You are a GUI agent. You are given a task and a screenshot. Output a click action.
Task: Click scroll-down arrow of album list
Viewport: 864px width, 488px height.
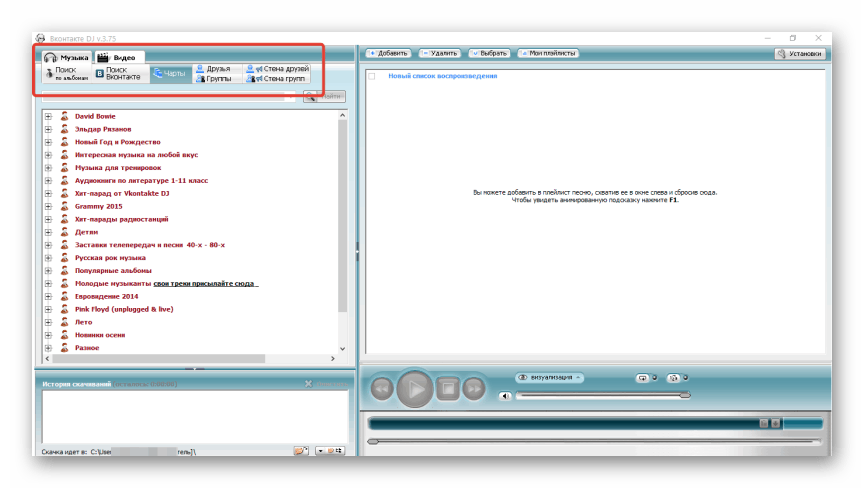(342, 349)
